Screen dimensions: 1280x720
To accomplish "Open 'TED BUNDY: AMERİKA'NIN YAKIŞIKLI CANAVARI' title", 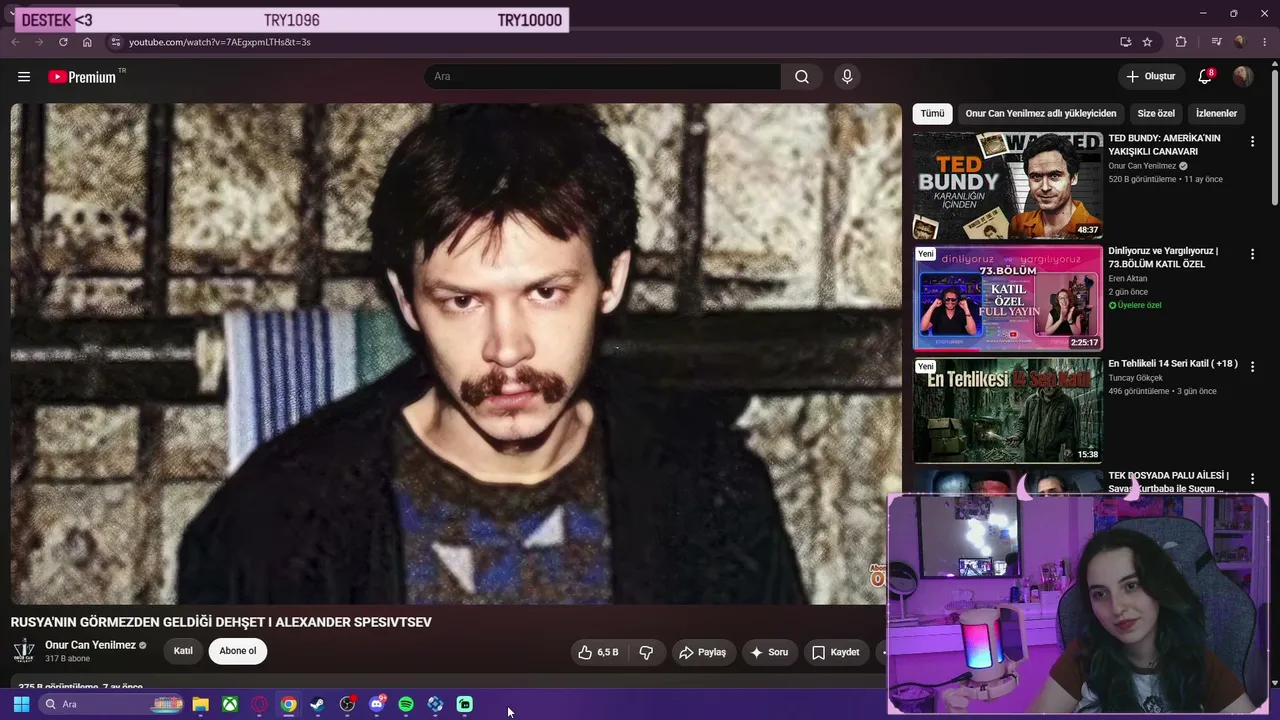I will (1164, 145).
